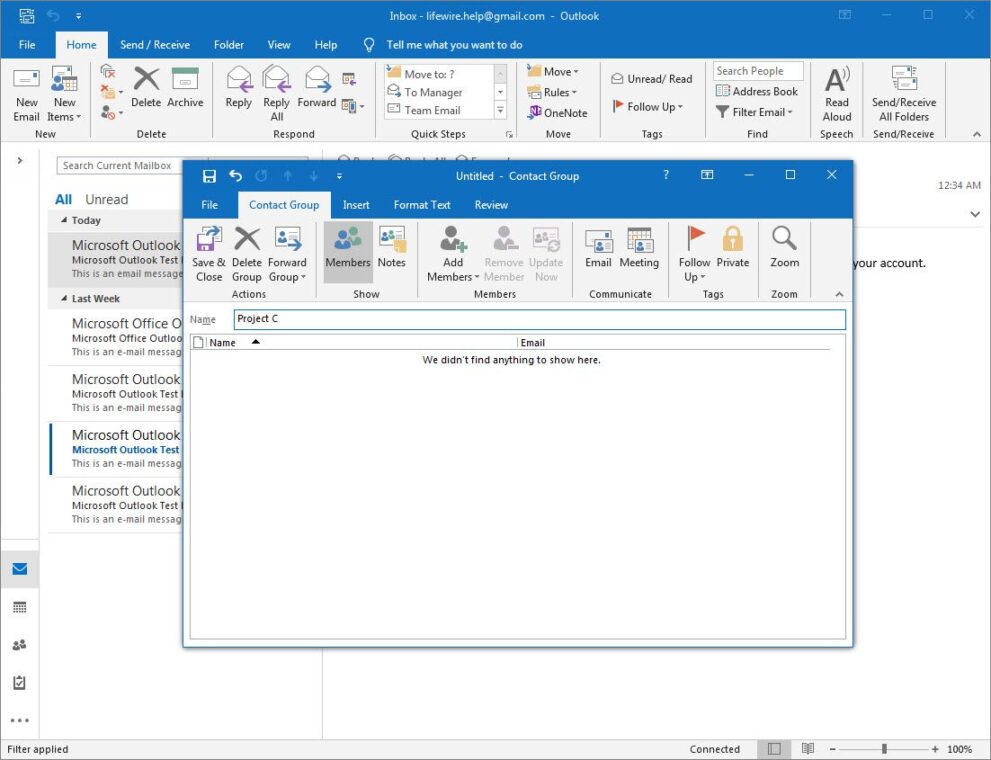Click Email in Communicate group
The width and height of the screenshot is (991, 760).
point(598,248)
